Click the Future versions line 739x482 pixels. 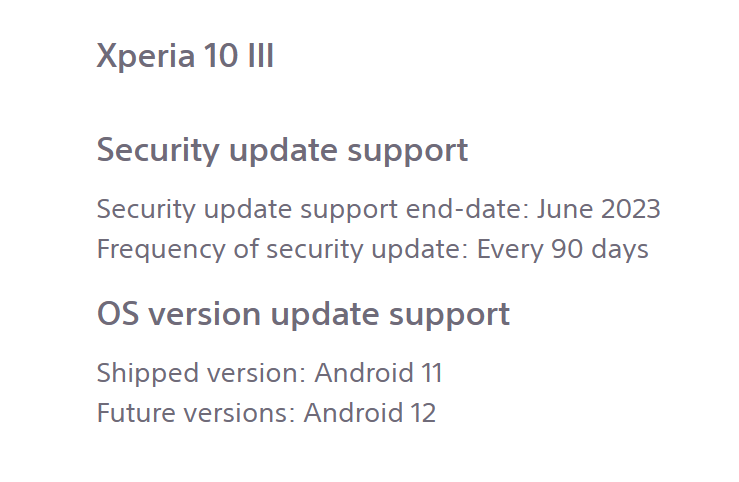tap(266, 413)
